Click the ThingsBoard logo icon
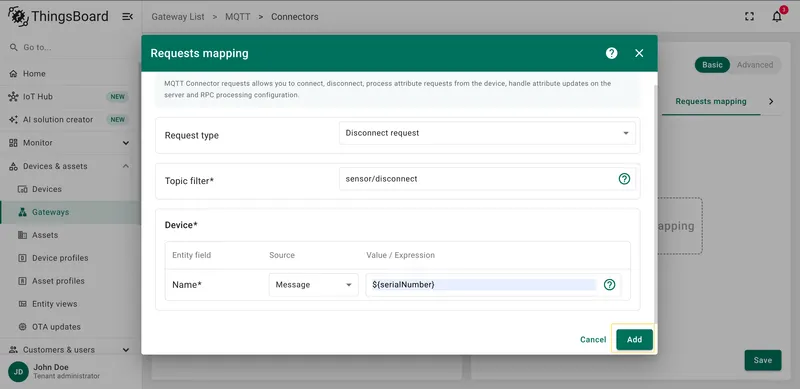 18,16
